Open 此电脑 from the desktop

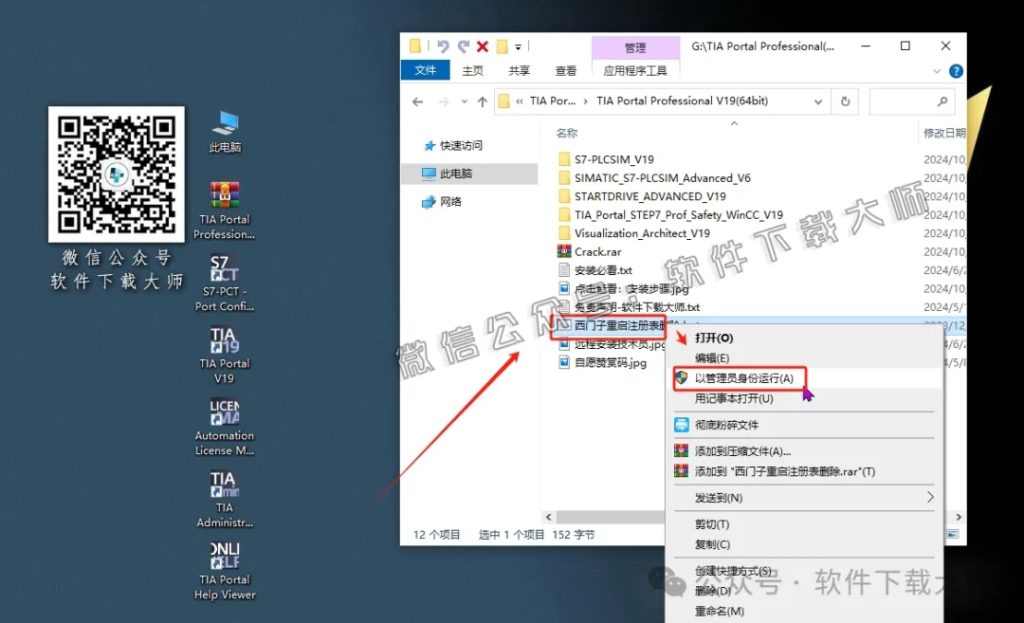[x=222, y=130]
